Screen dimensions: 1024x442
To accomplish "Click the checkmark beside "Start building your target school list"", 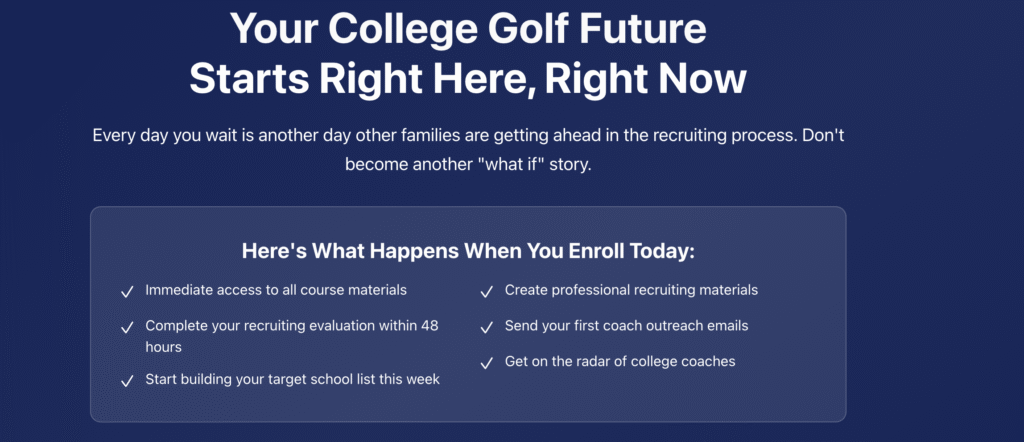I will click(x=127, y=380).
